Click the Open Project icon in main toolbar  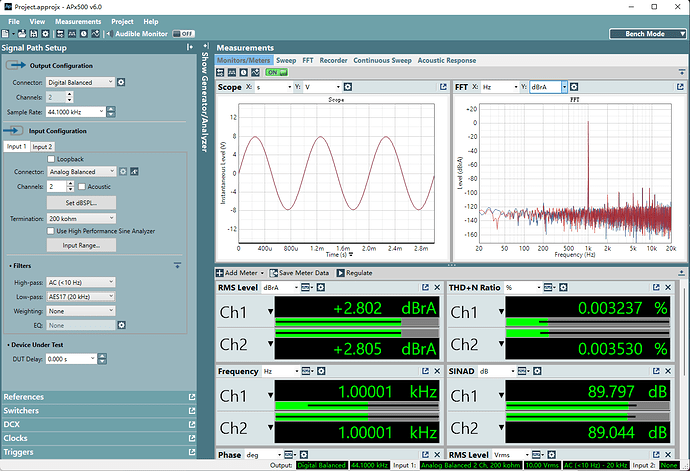22,34
